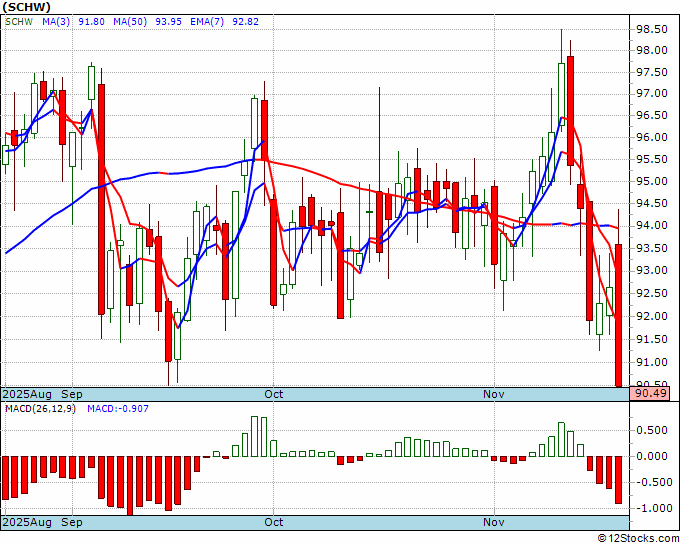Click the (SCHW) chart title
This screenshot has height=546, width=680.
[x=27, y=7]
